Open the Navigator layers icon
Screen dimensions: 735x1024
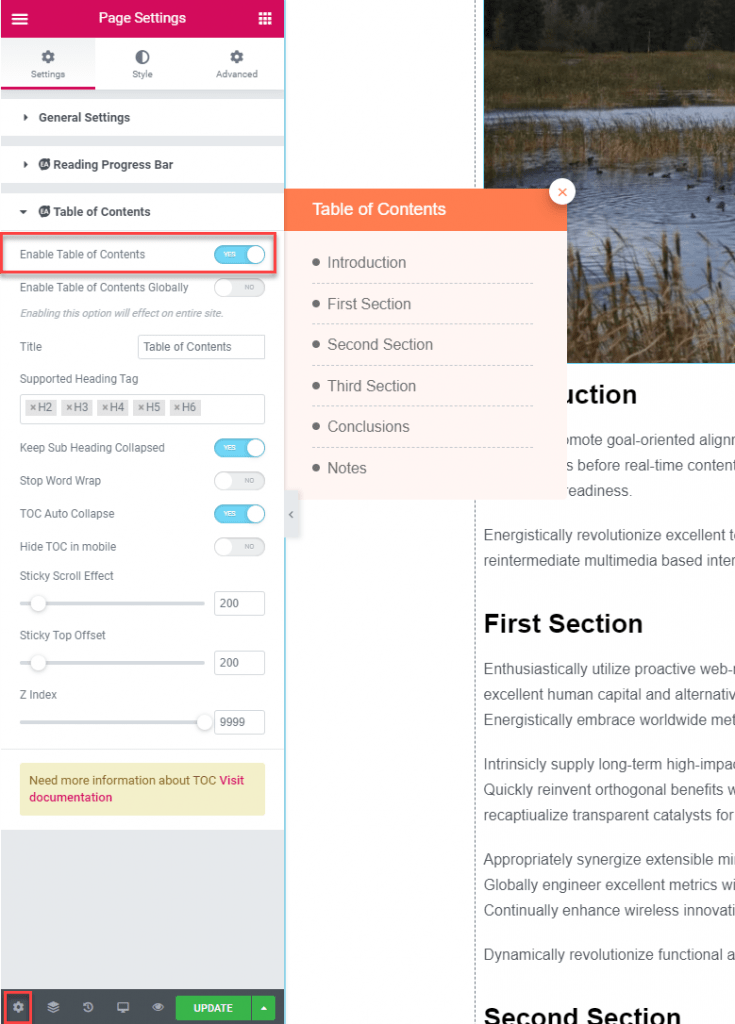pos(53,1007)
